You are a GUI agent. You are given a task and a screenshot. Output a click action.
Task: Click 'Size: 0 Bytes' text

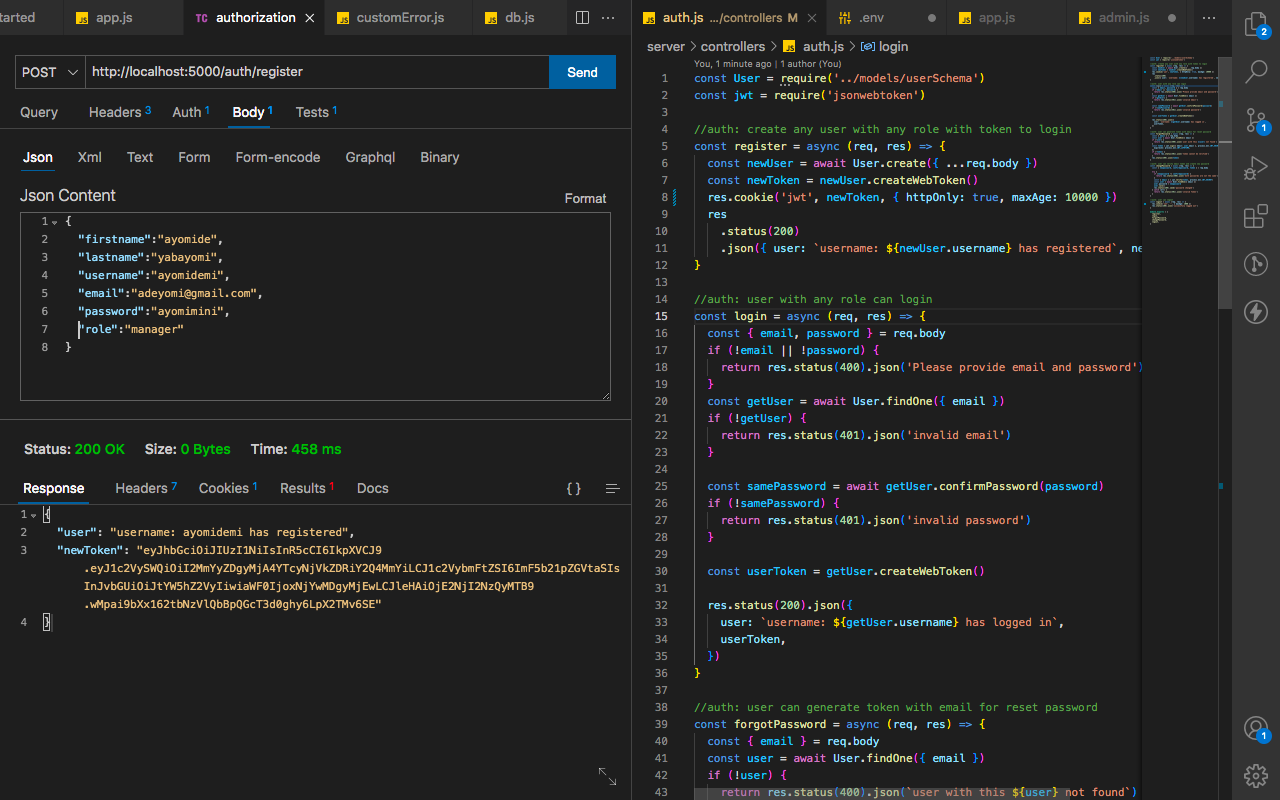[188, 449]
